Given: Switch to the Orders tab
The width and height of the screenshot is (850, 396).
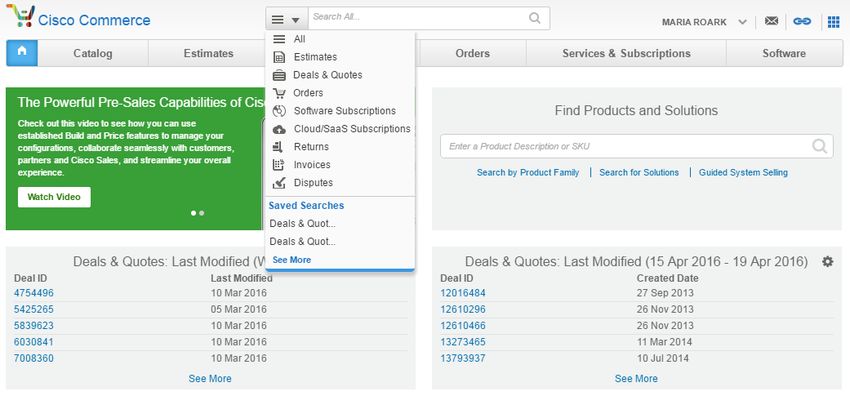Looking at the screenshot, I should tap(472, 53).
